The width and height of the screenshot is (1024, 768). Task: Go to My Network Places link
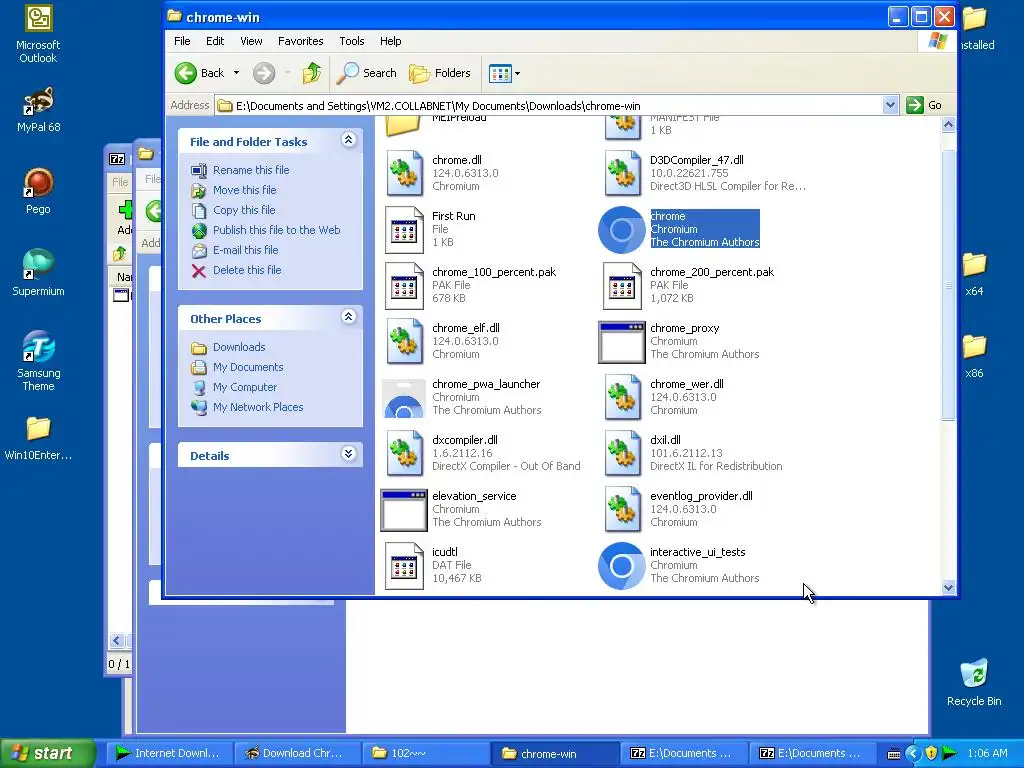click(258, 407)
